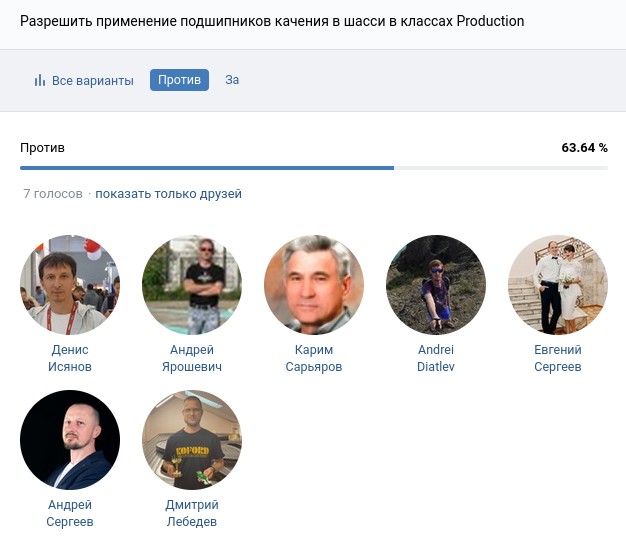This screenshot has height=546, width=626.
Task: Open the Андрей Ярошевич name link
Action: click(x=192, y=358)
